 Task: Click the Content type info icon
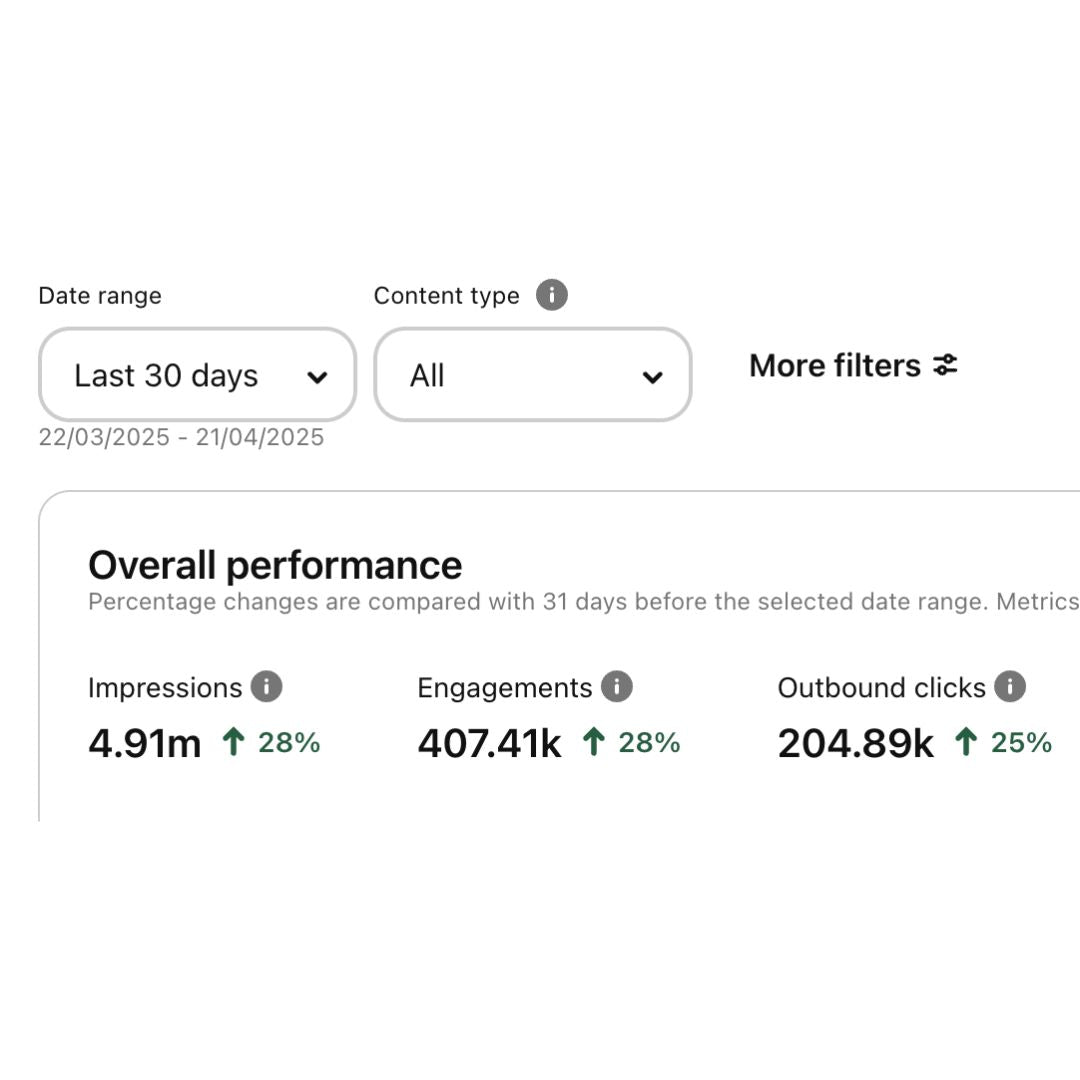click(552, 295)
